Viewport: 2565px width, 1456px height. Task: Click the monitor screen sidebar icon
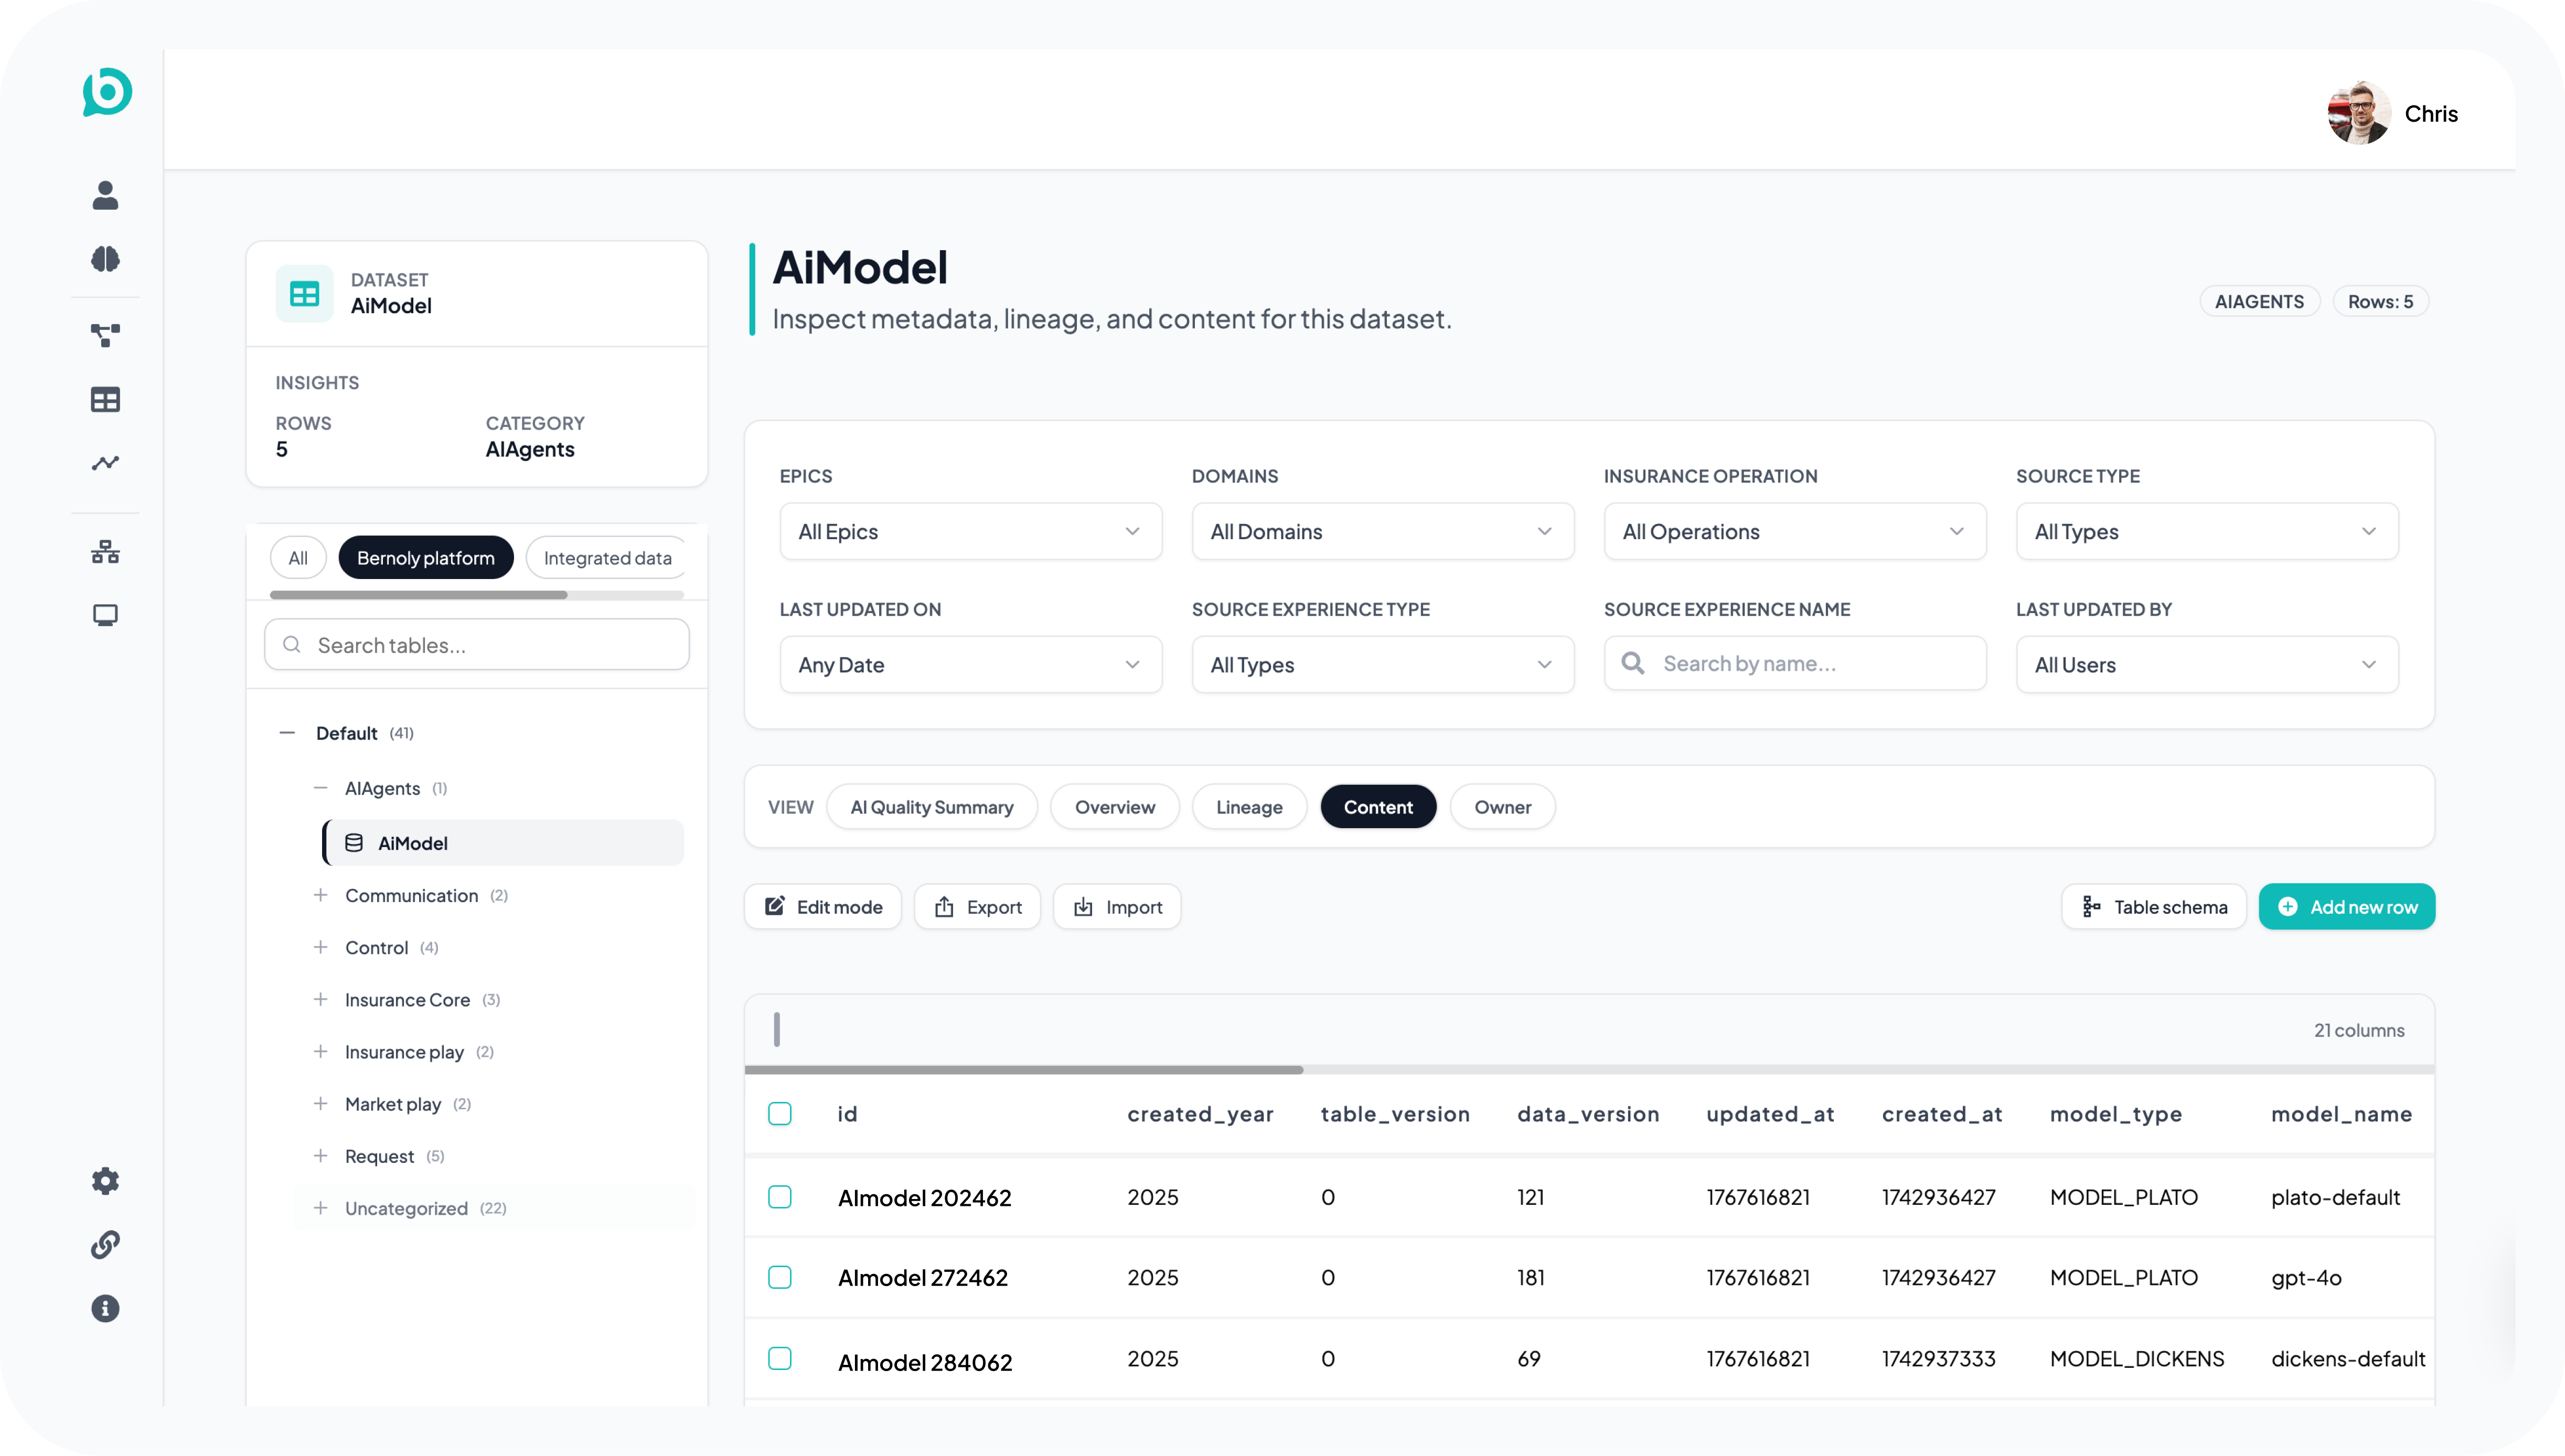pos(105,615)
